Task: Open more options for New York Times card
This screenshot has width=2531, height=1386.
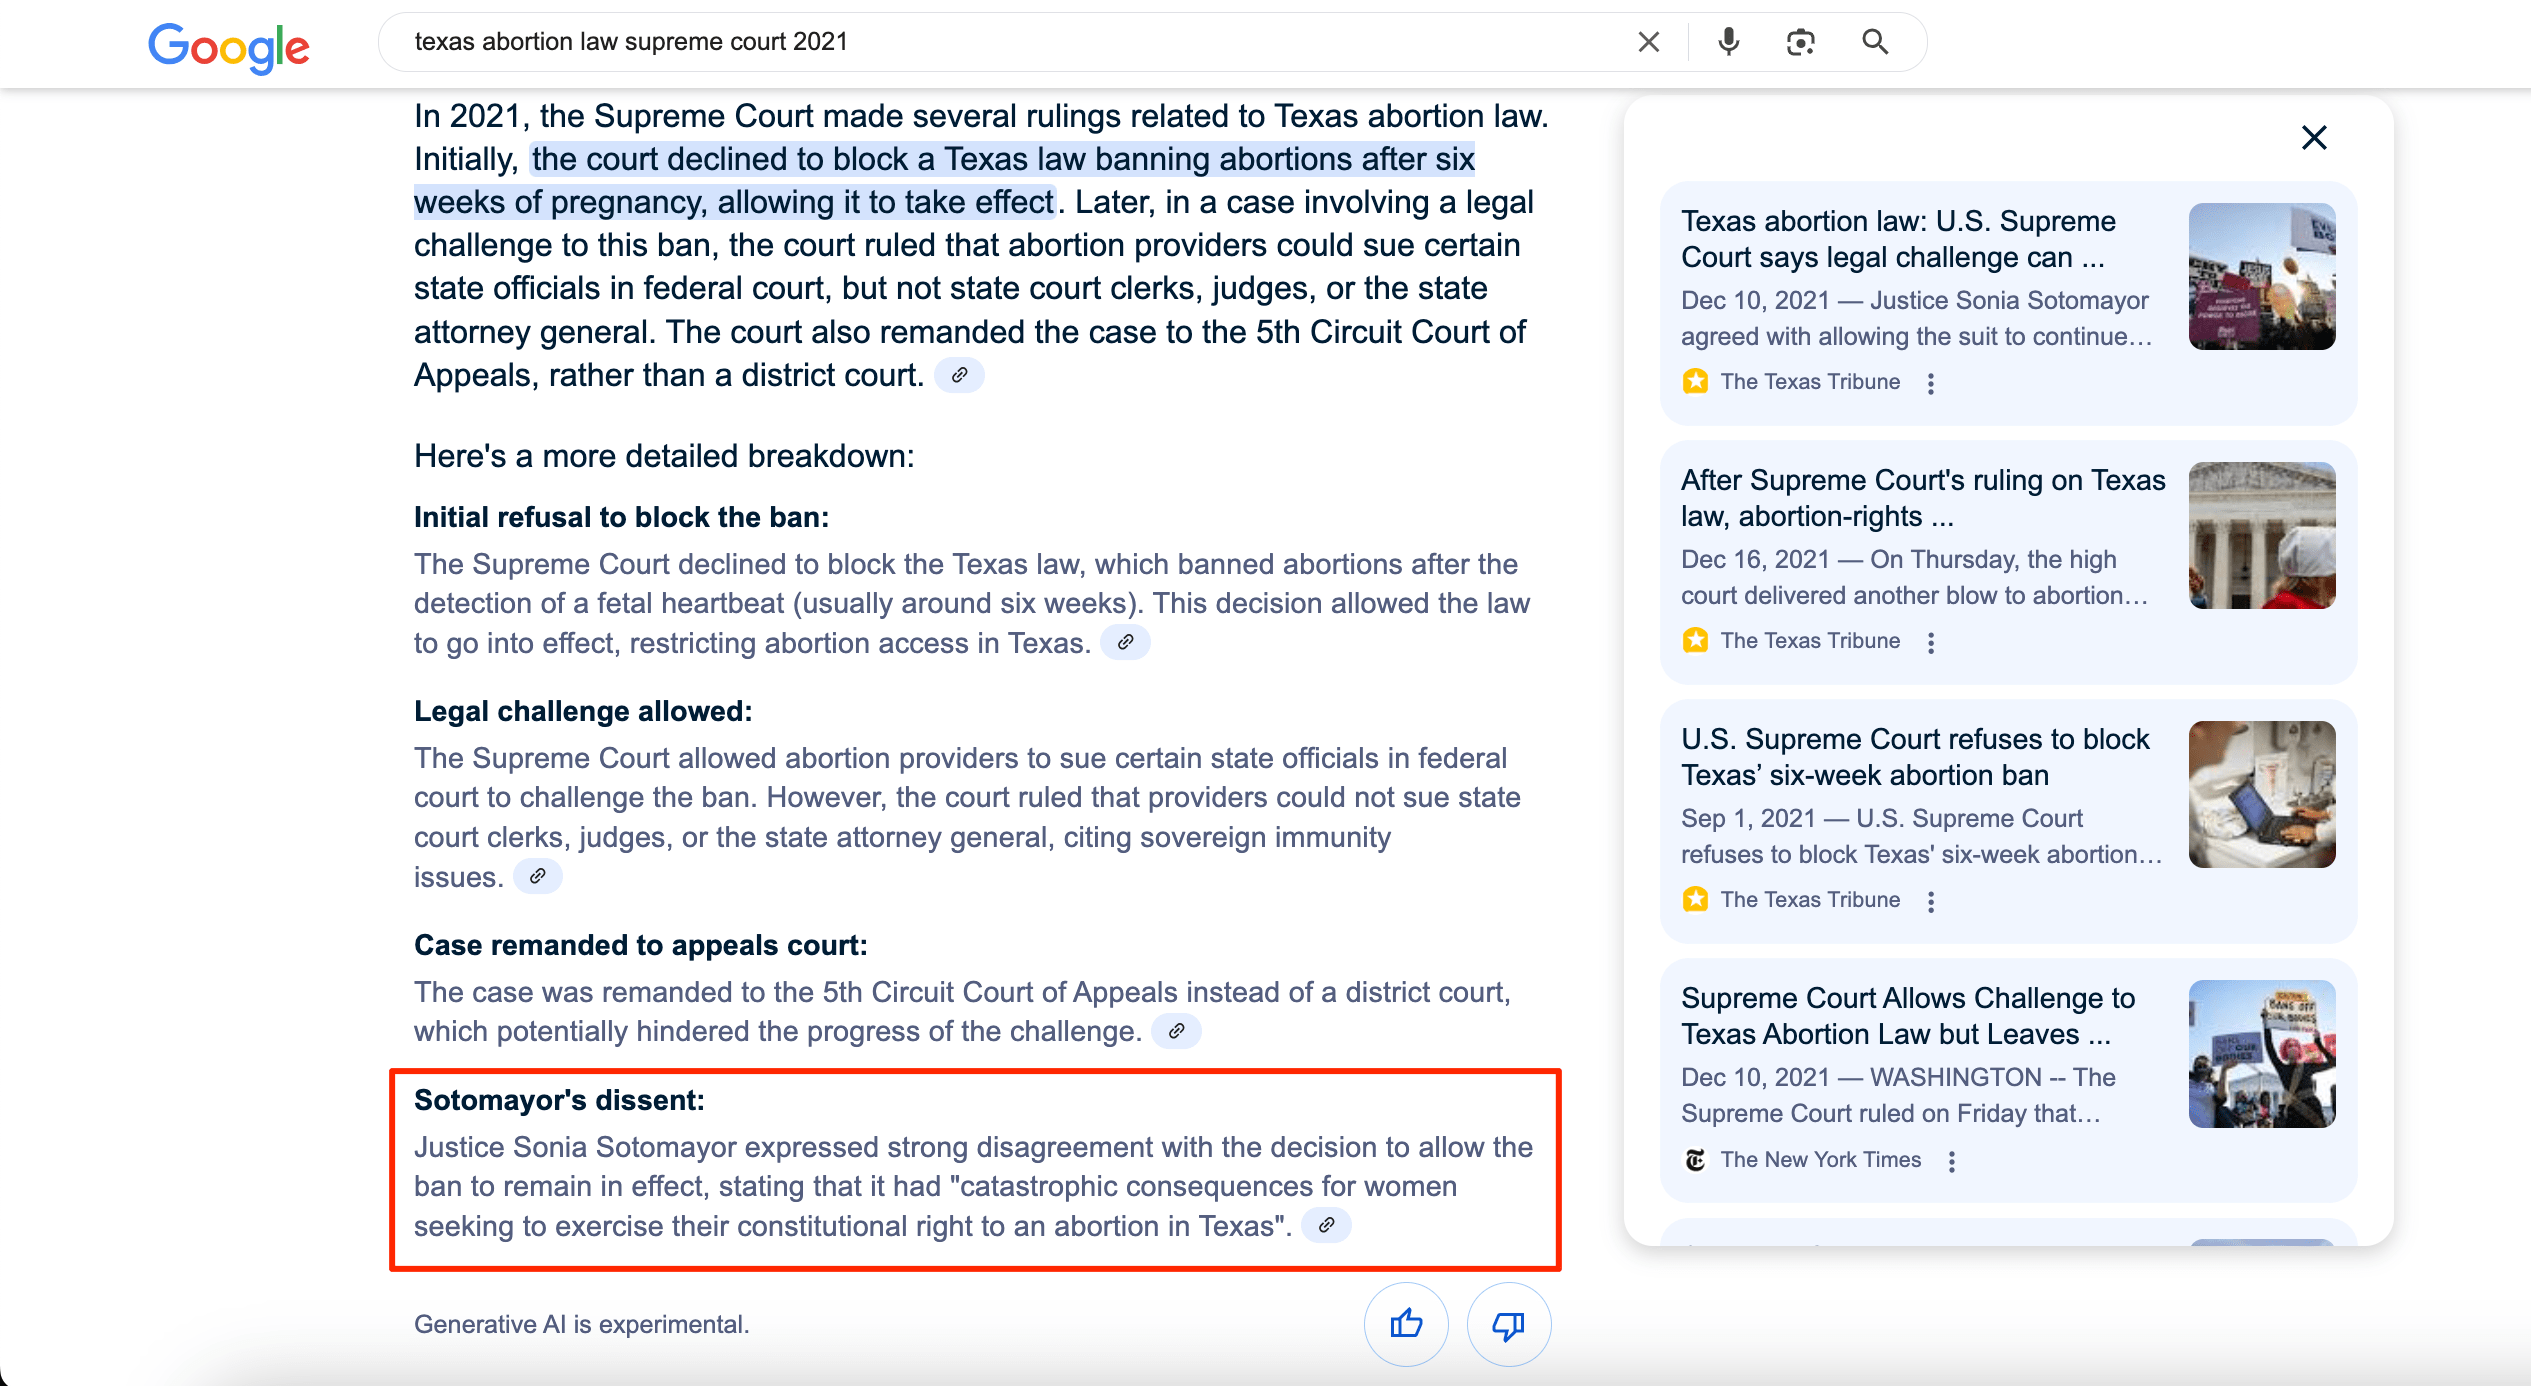Action: (1952, 1160)
